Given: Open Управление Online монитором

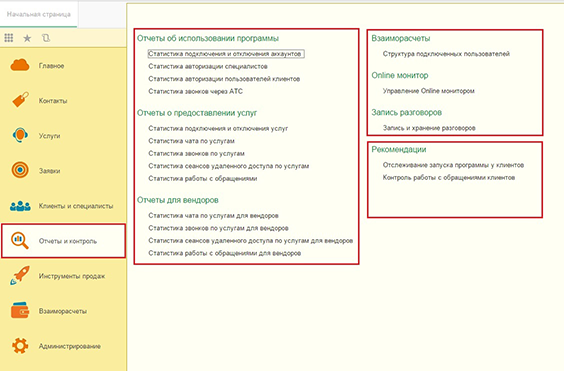Looking at the screenshot, I should (x=428, y=91).
